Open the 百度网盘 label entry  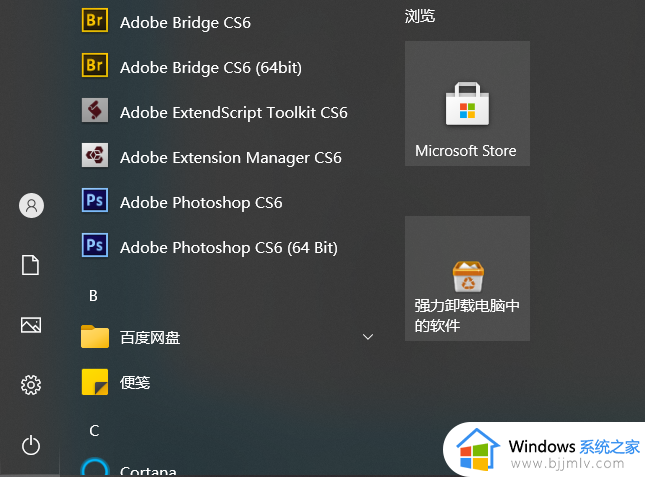point(150,338)
